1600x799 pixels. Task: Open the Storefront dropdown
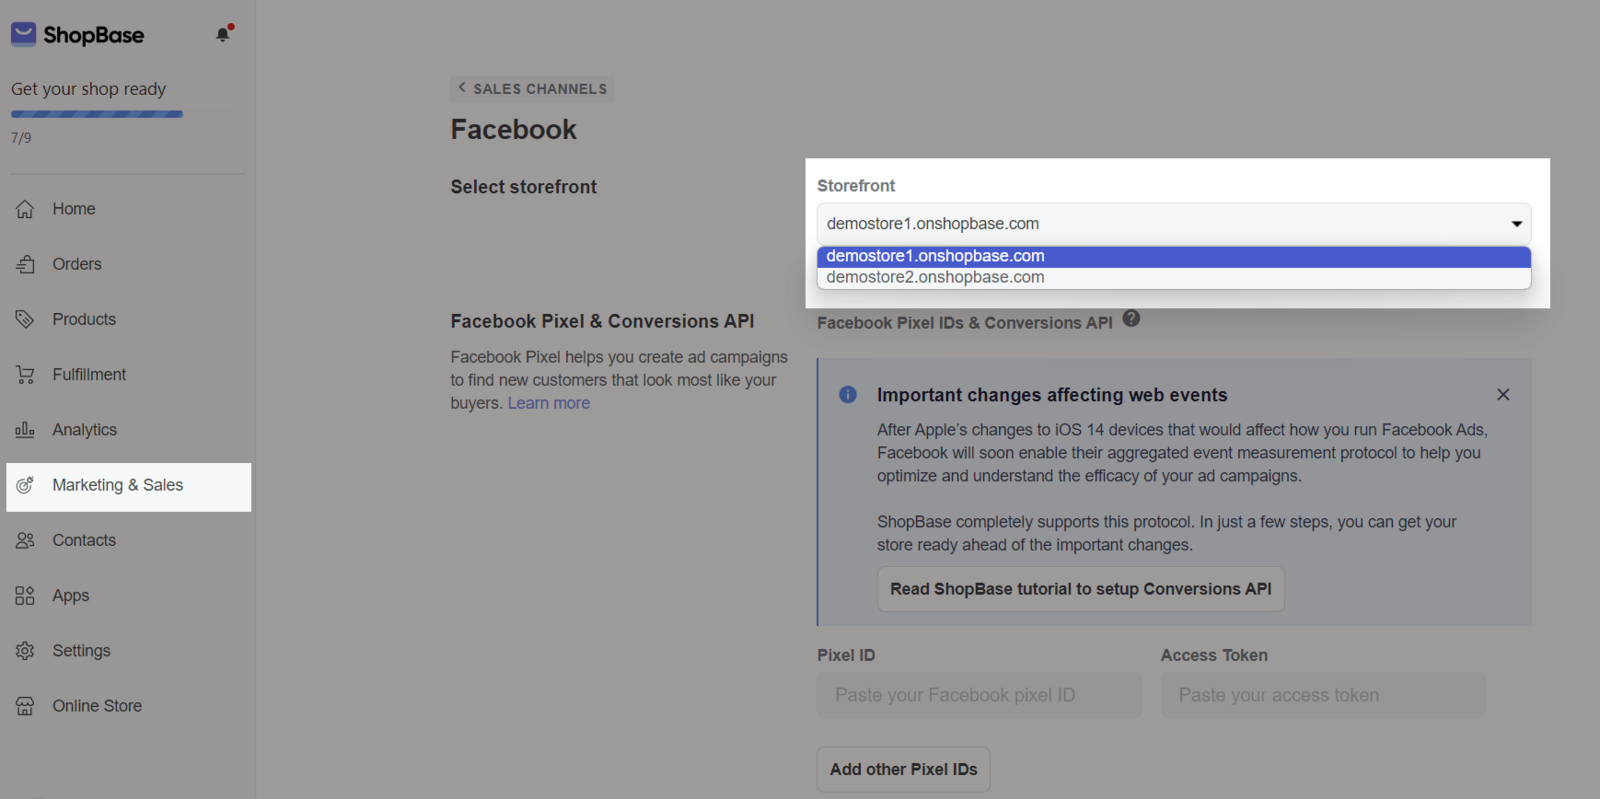point(1174,224)
